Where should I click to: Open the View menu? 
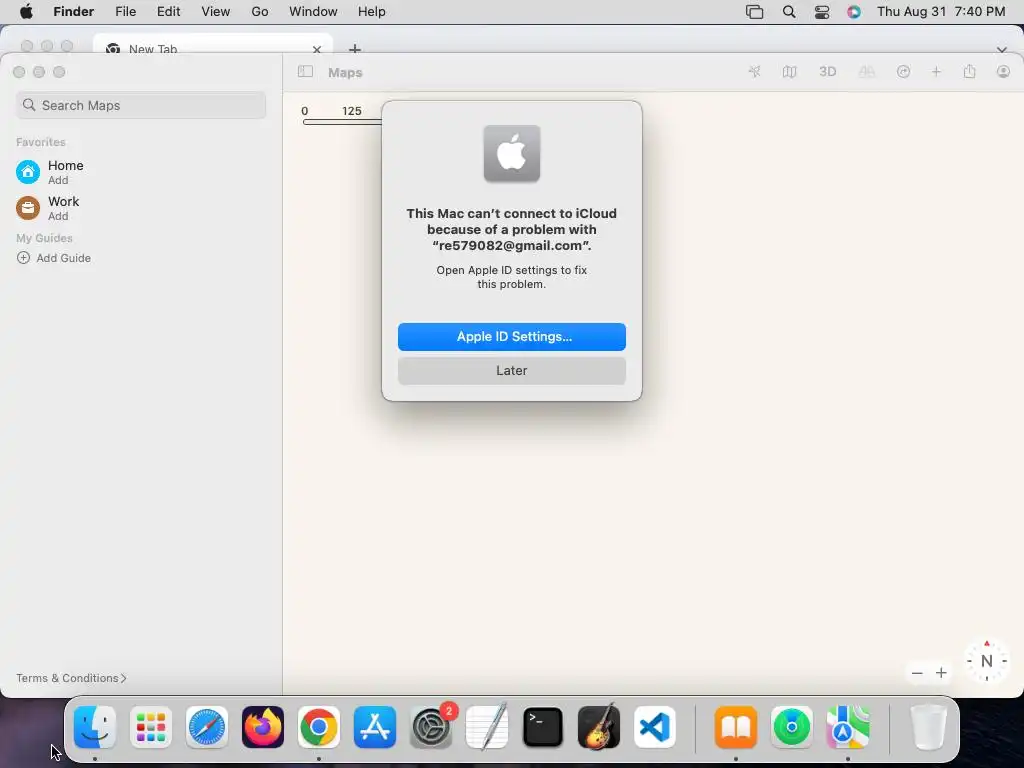[x=216, y=12]
